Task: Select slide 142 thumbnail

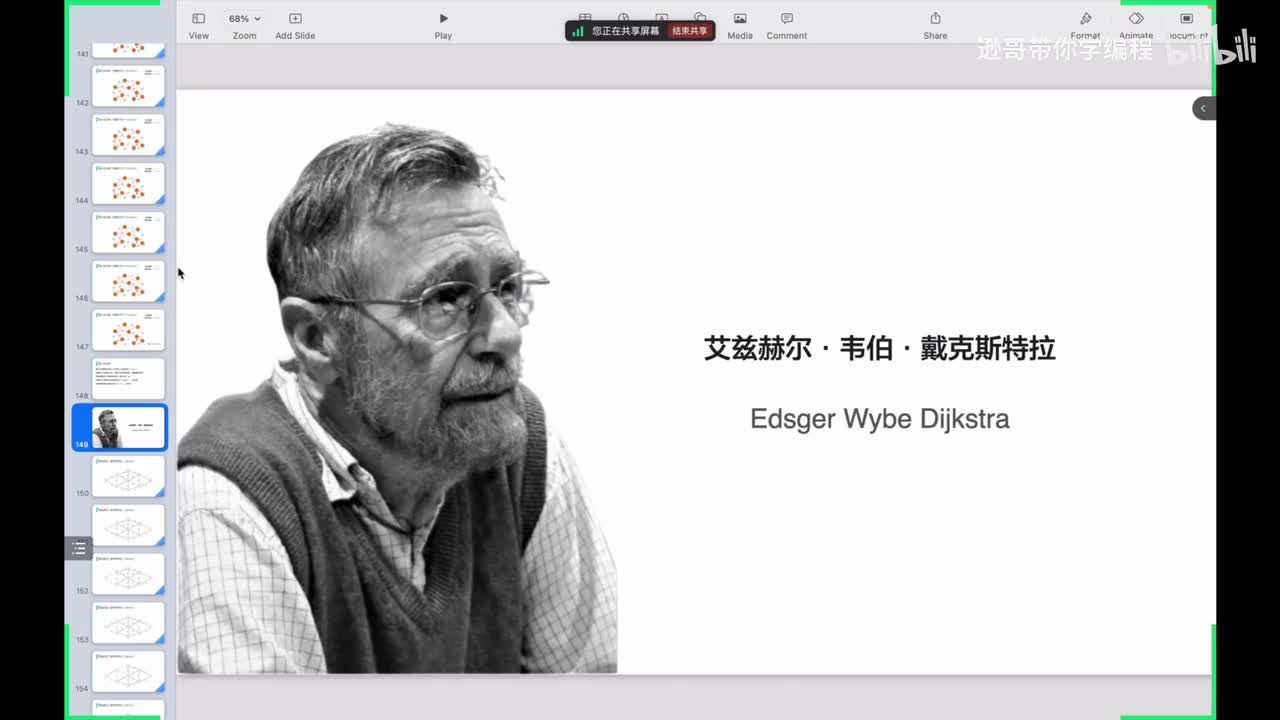Action: 129,86
